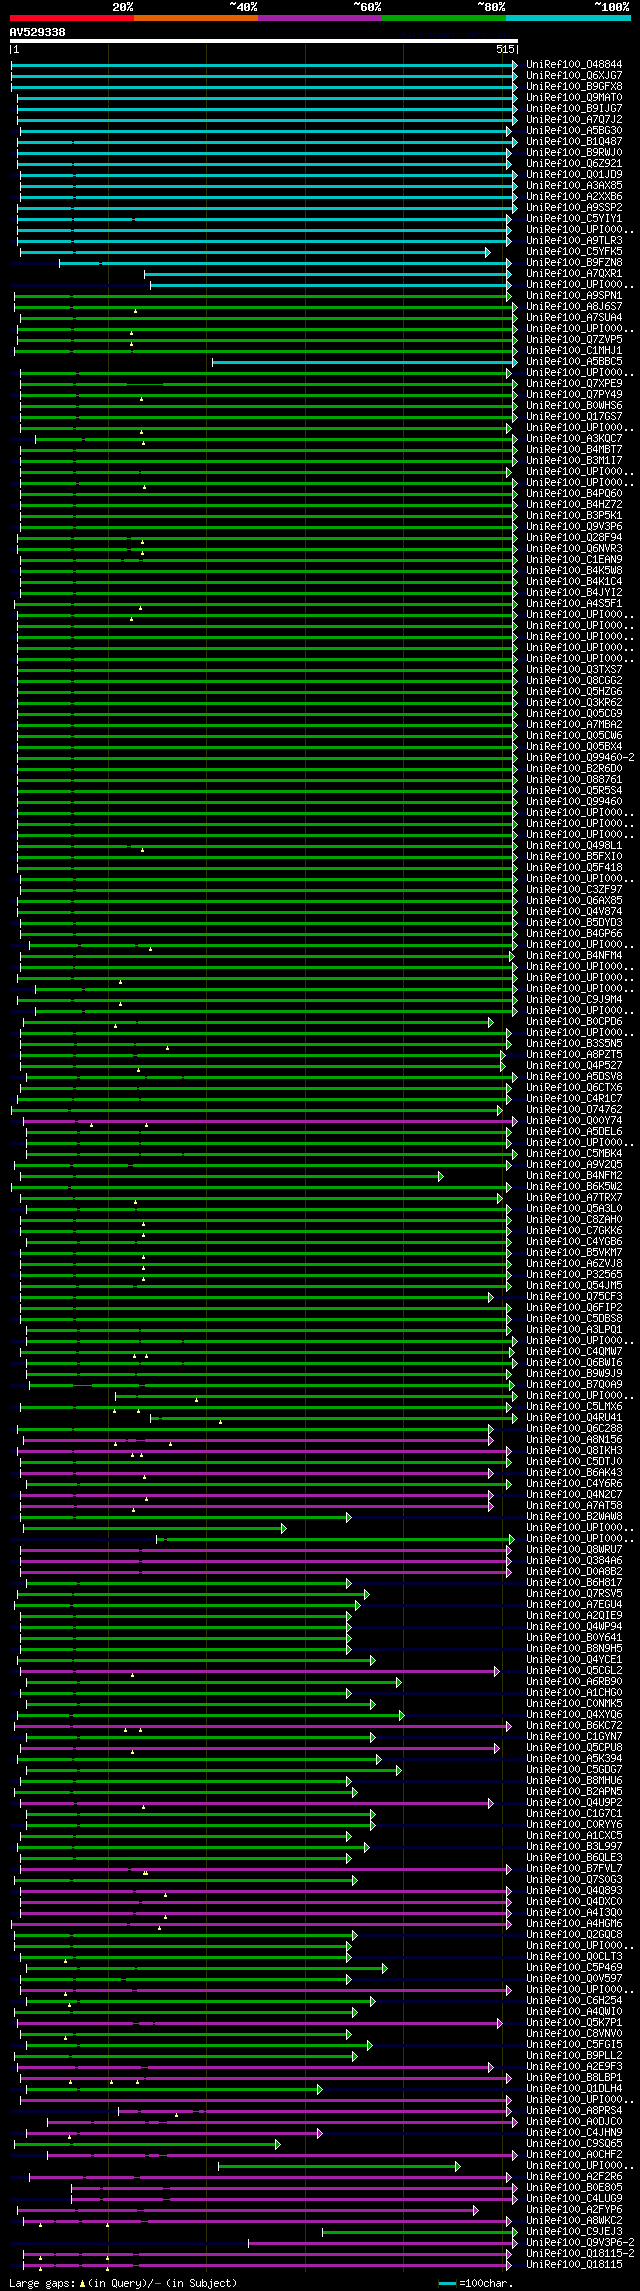Click the UniRef100_Q99460-2 label
The image size is (640, 2291).
pyautogui.click(x=580, y=757)
